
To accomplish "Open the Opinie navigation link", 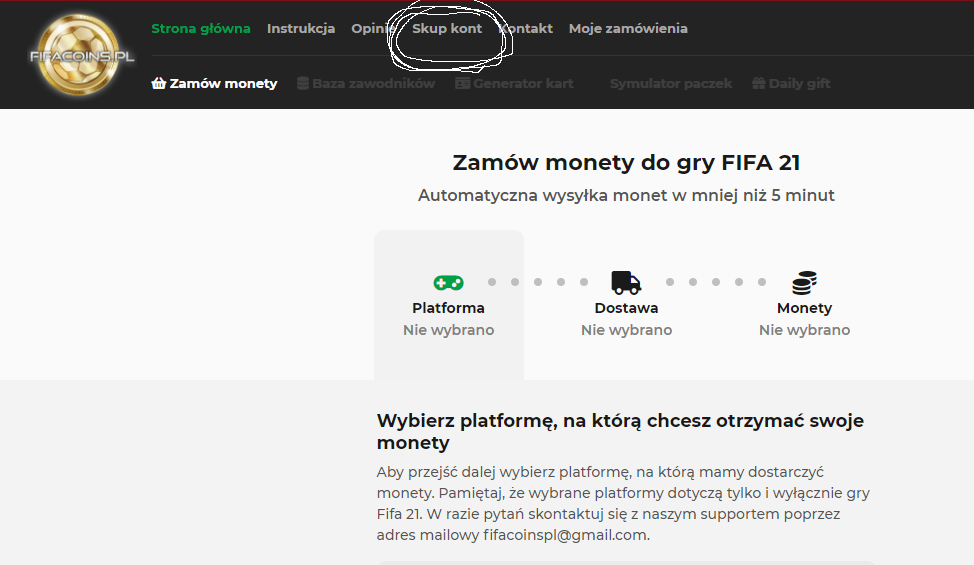I will pyautogui.click(x=373, y=29).
